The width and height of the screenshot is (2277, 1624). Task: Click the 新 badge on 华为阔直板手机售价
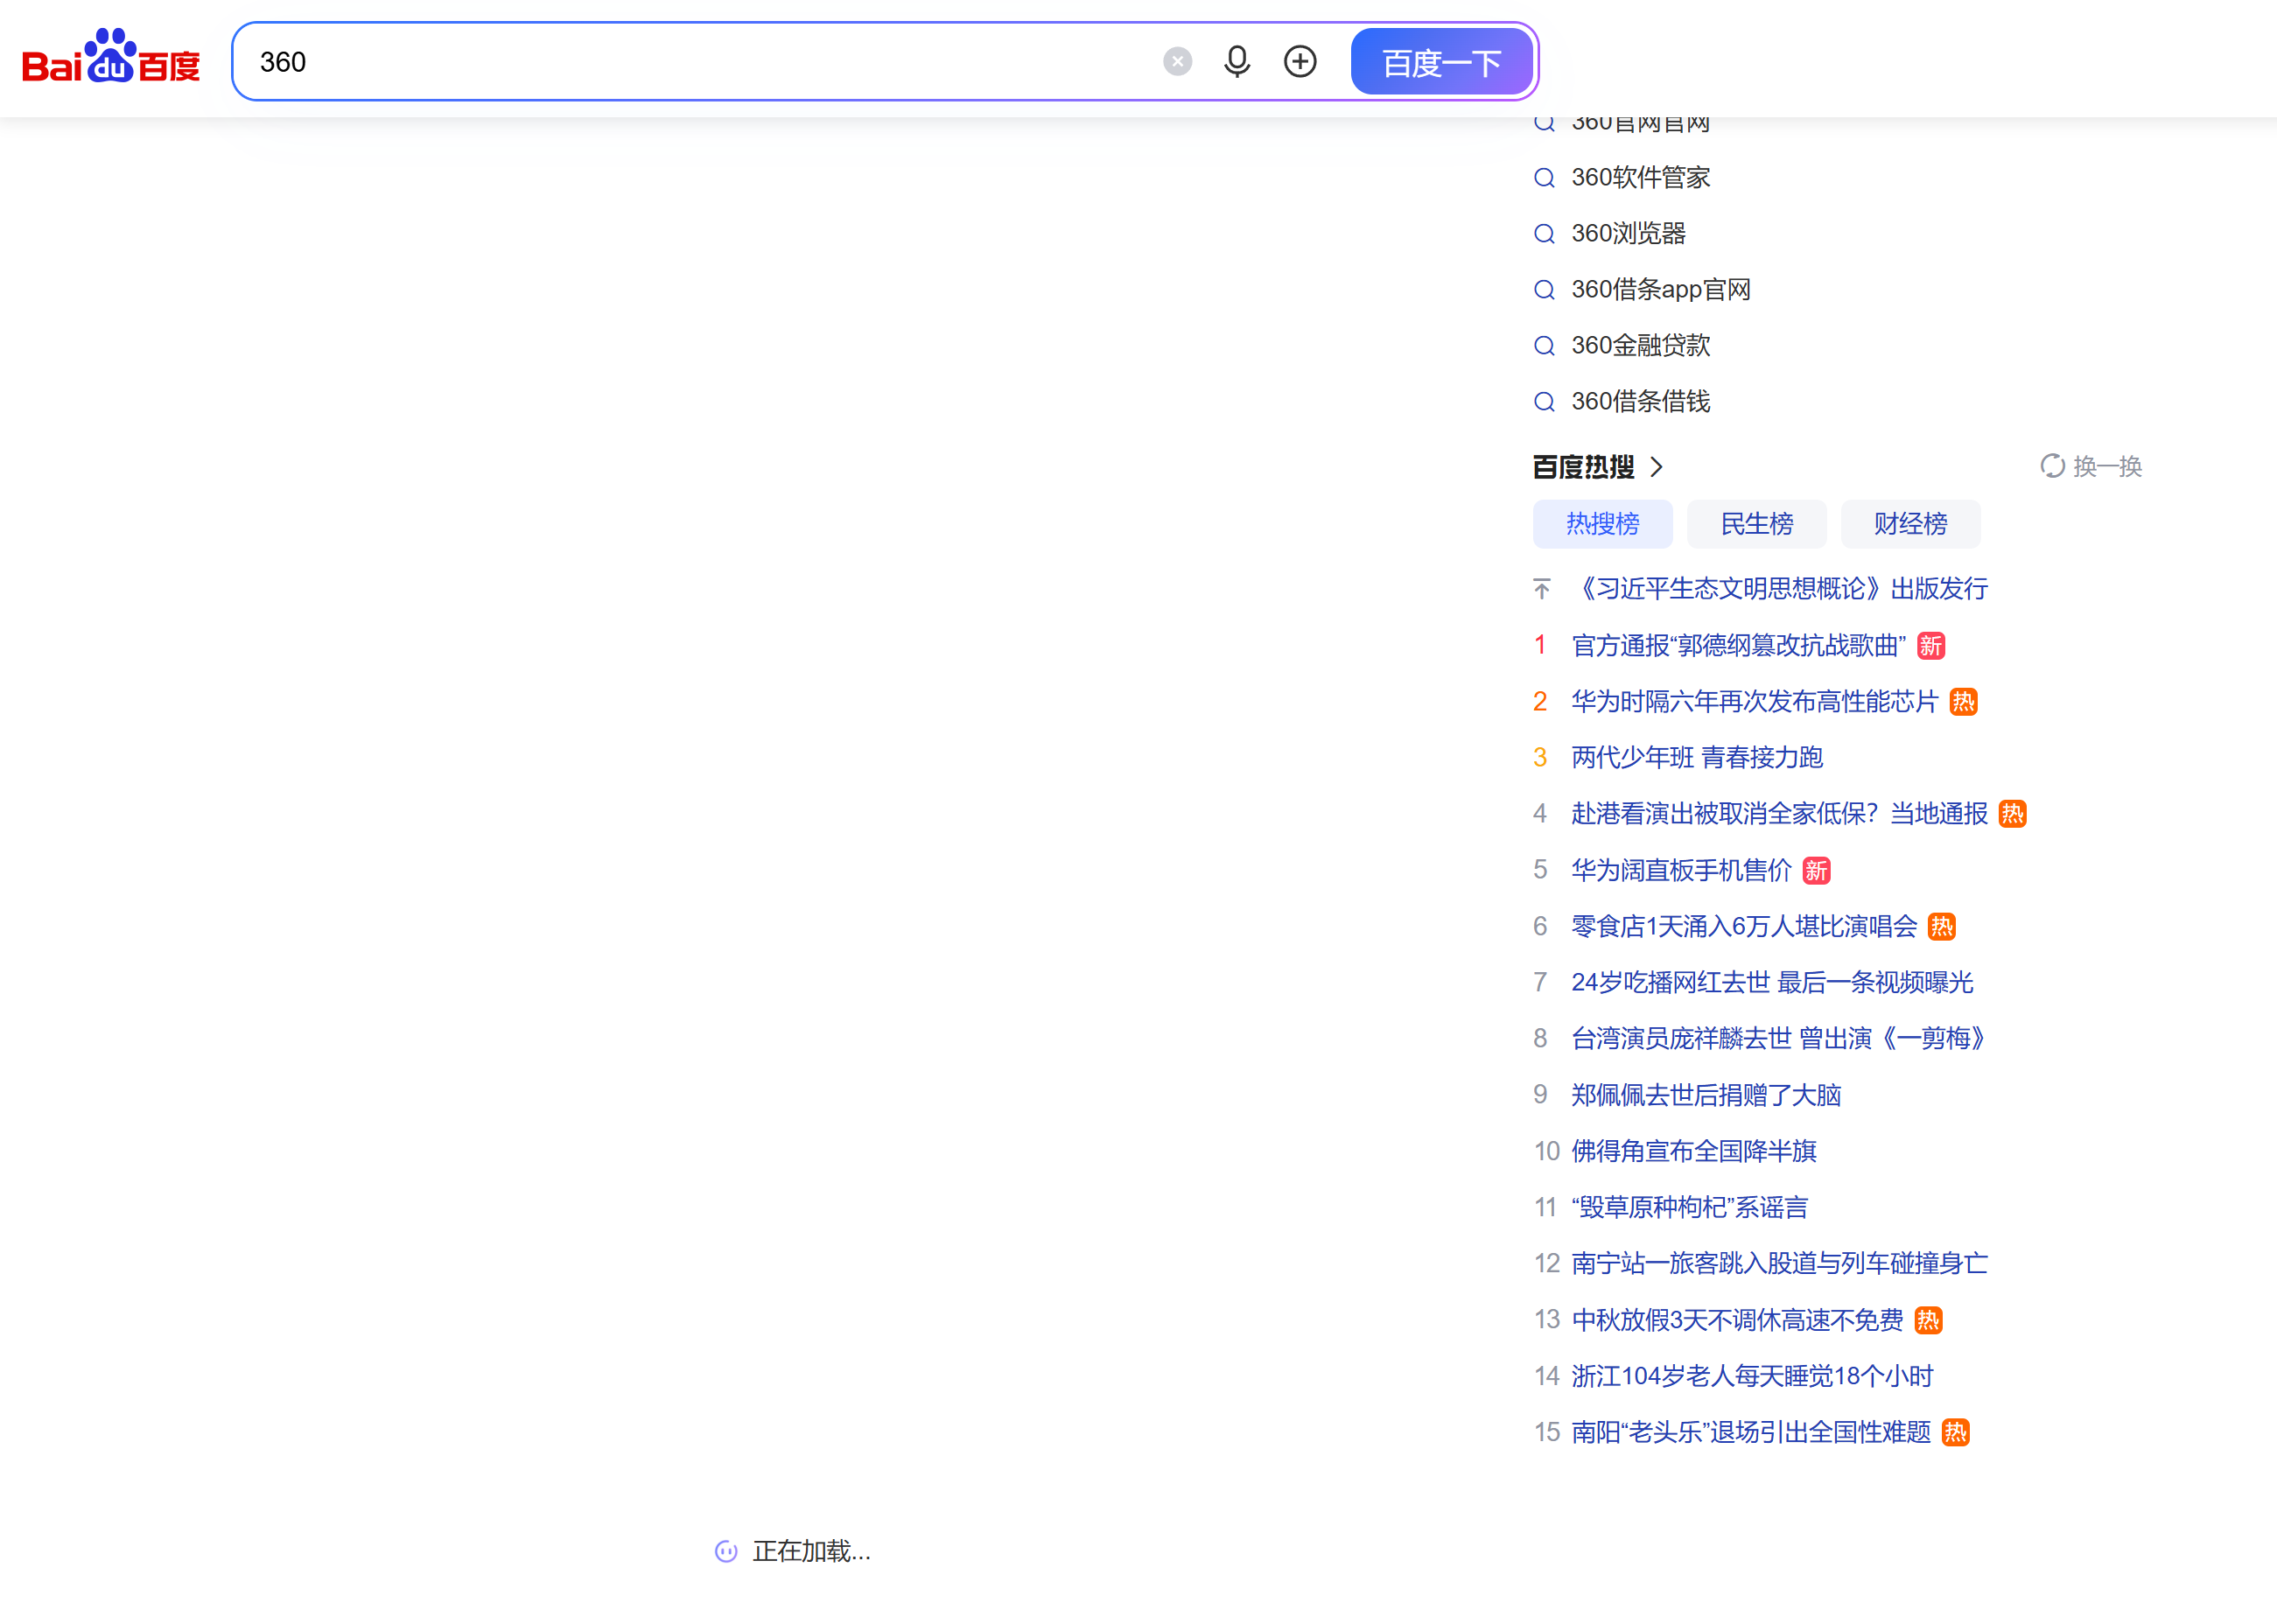(1816, 871)
